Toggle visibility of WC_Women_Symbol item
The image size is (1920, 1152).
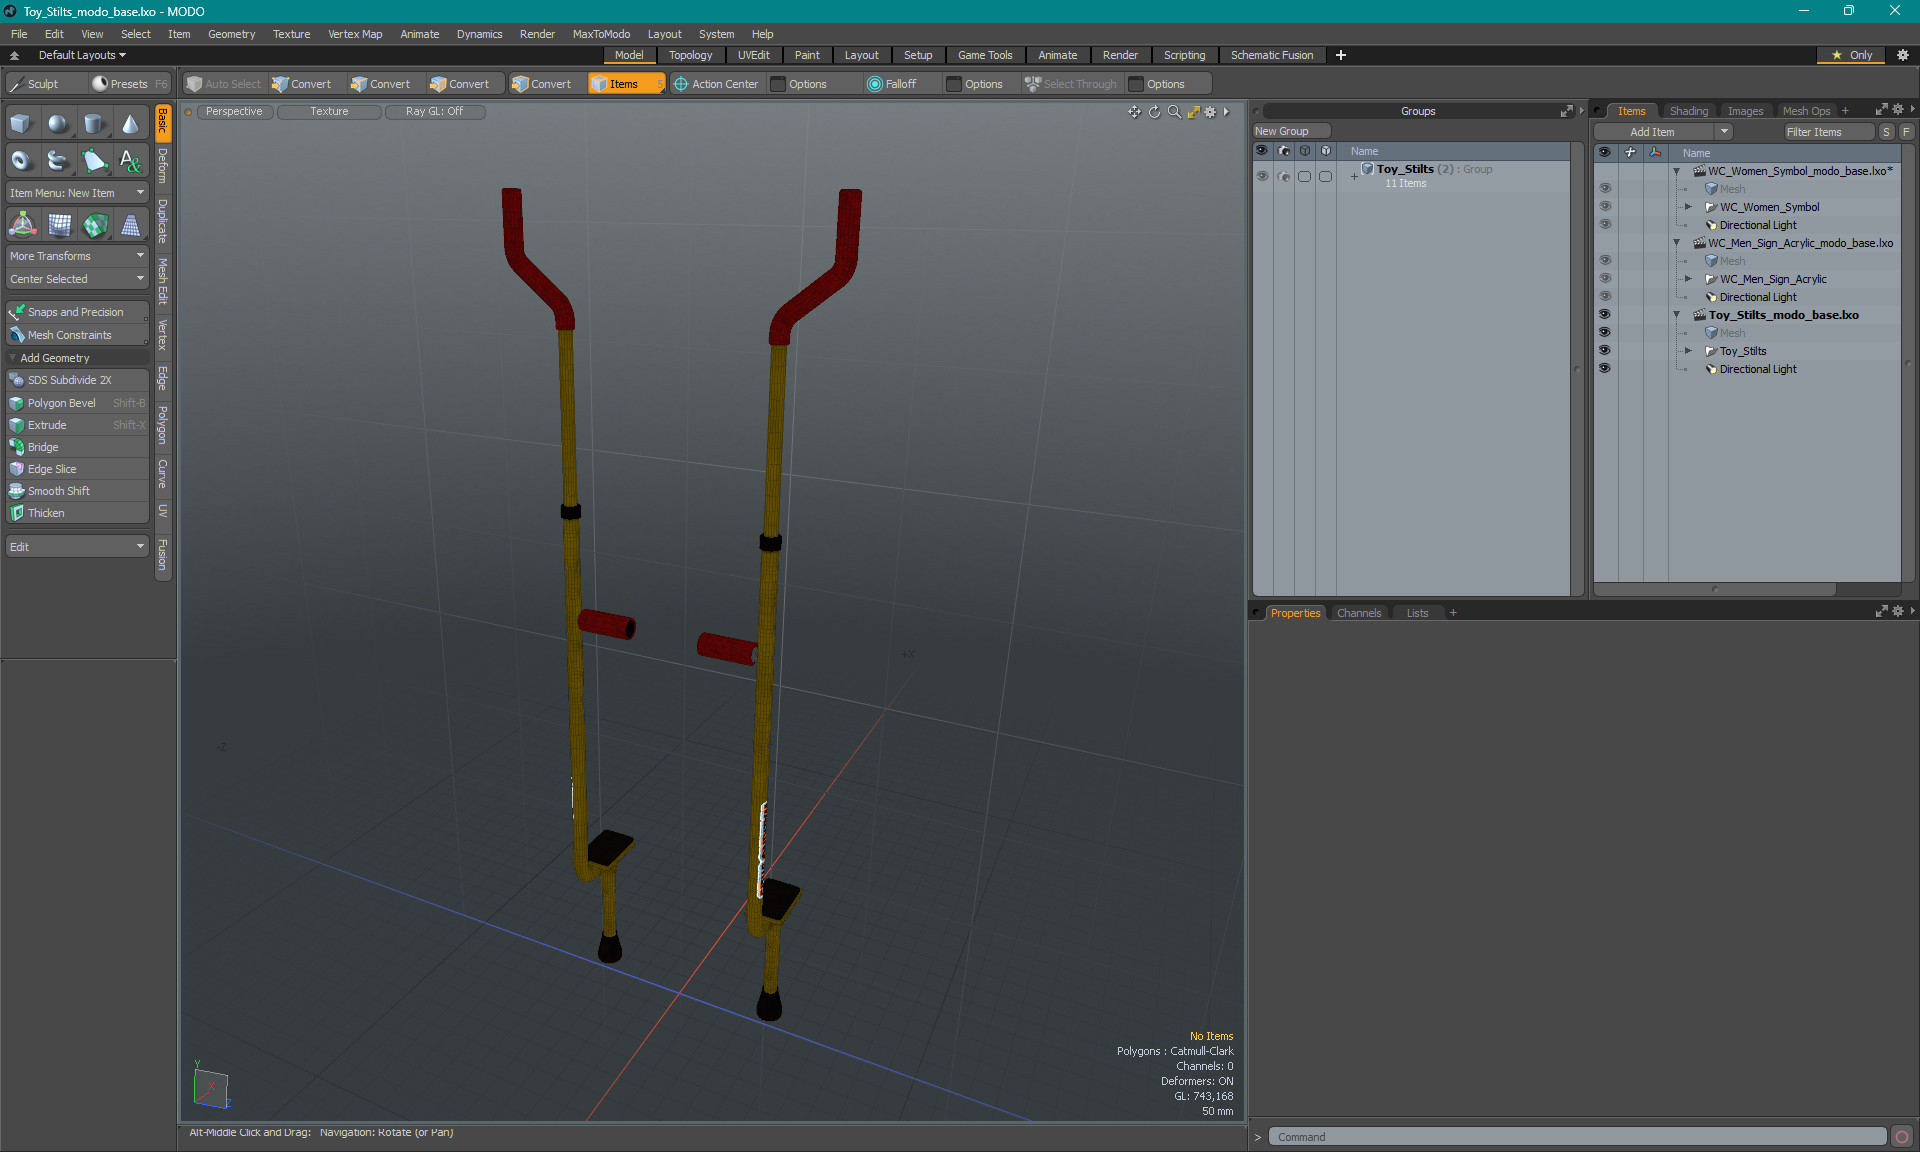pyautogui.click(x=1605, y=207)
